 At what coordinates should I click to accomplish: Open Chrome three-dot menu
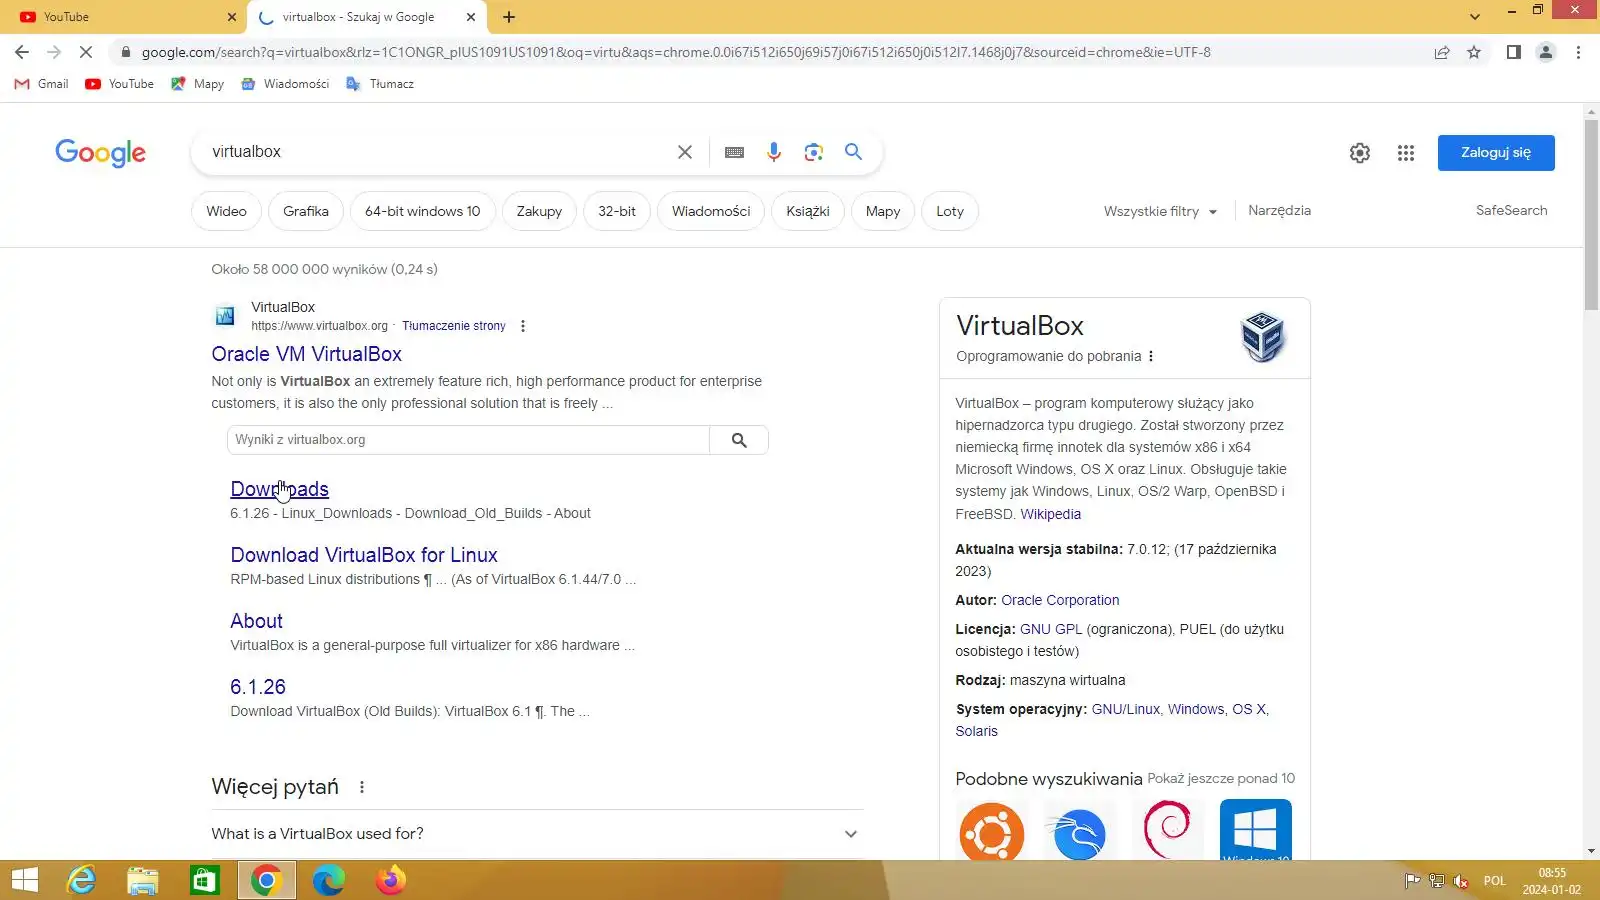[x=1579, y=52]
